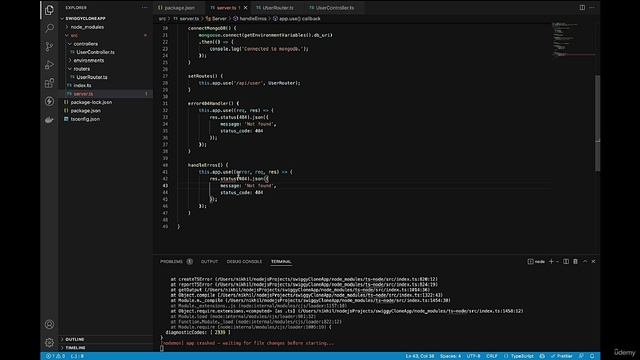
Task: Open tsconfig.json in the explorer tree
Action: pos(85,119)
